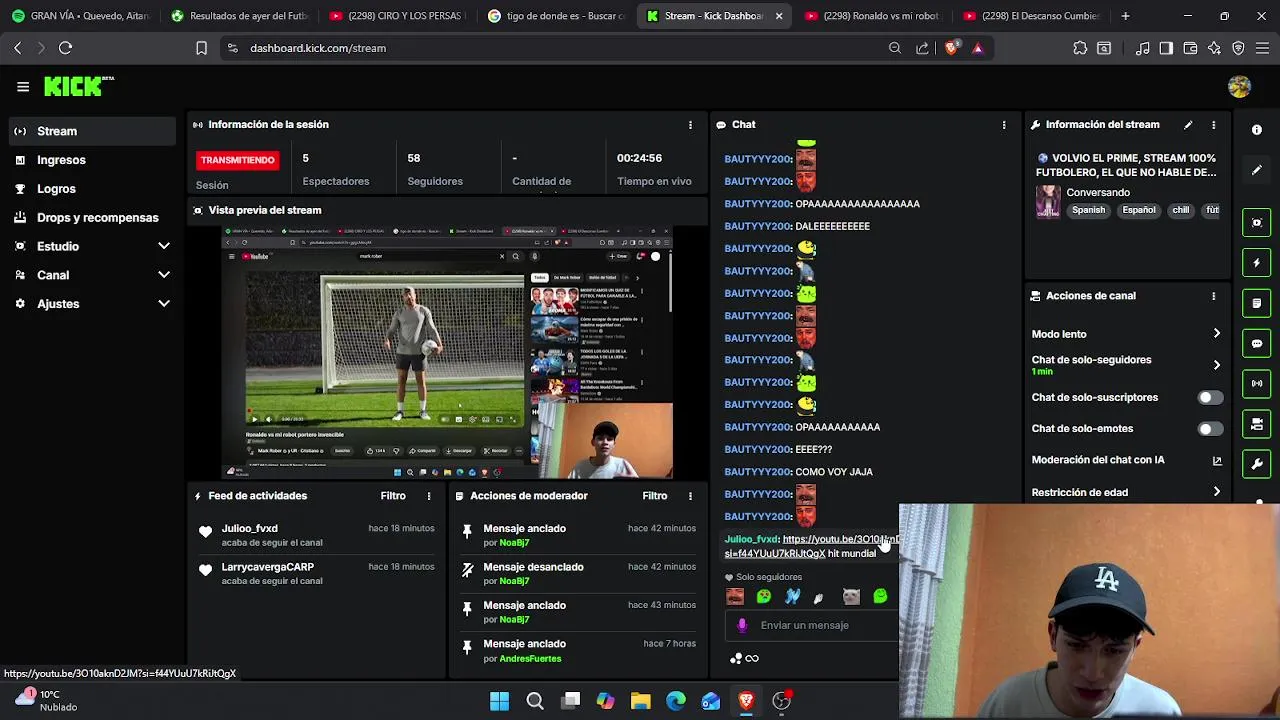Open Chat de solo-seguidores options arrow
The width and height of the screenshot is (1280, 720).
[x=1217, y=365]
